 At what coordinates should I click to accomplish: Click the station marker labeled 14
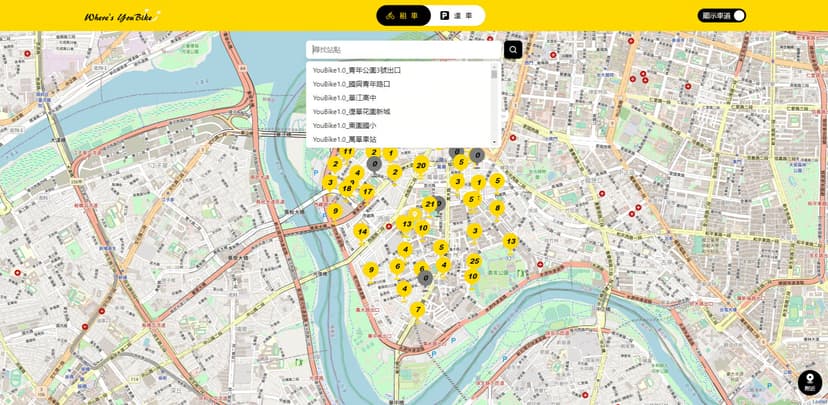[x=362, y=232]
